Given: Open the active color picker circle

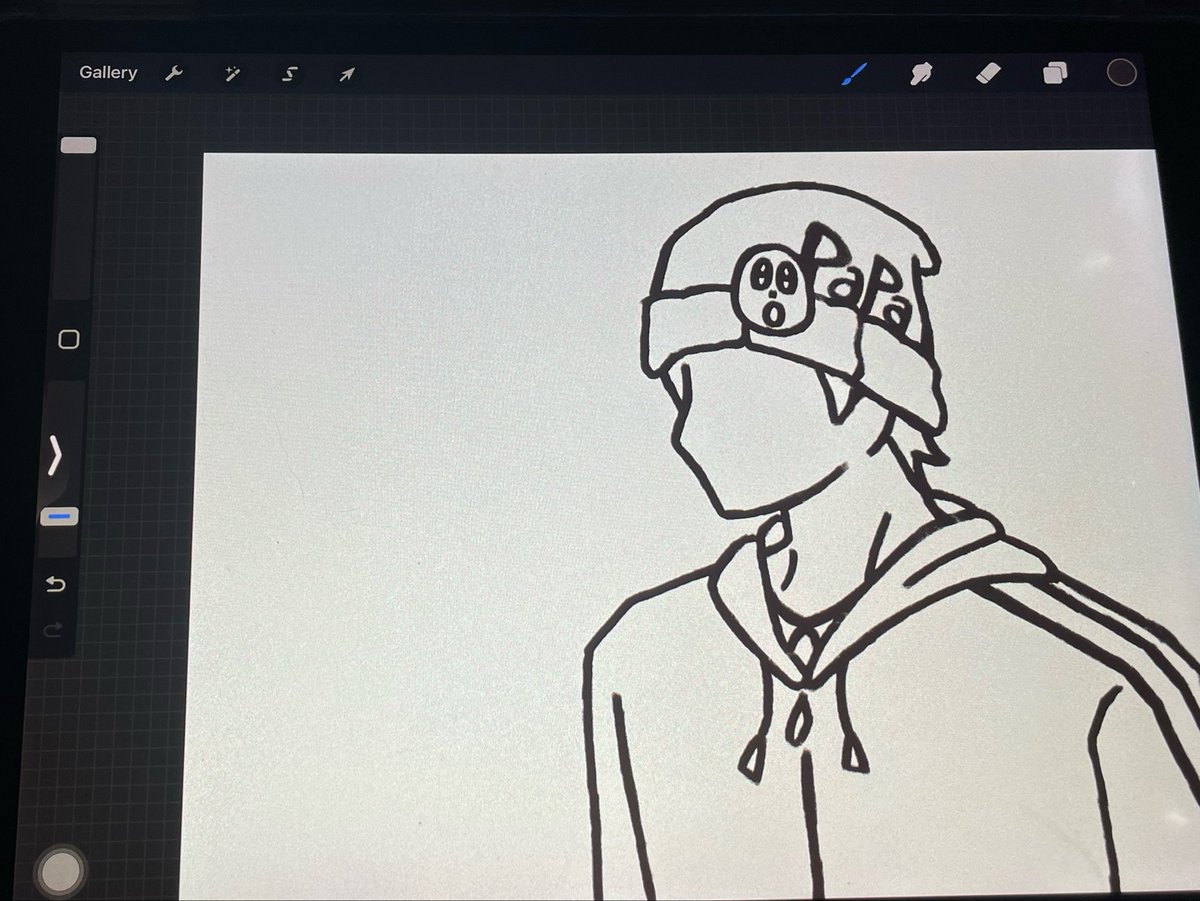Looking at the screenshot, I should pyautogui.click(x=1122, y=72).
